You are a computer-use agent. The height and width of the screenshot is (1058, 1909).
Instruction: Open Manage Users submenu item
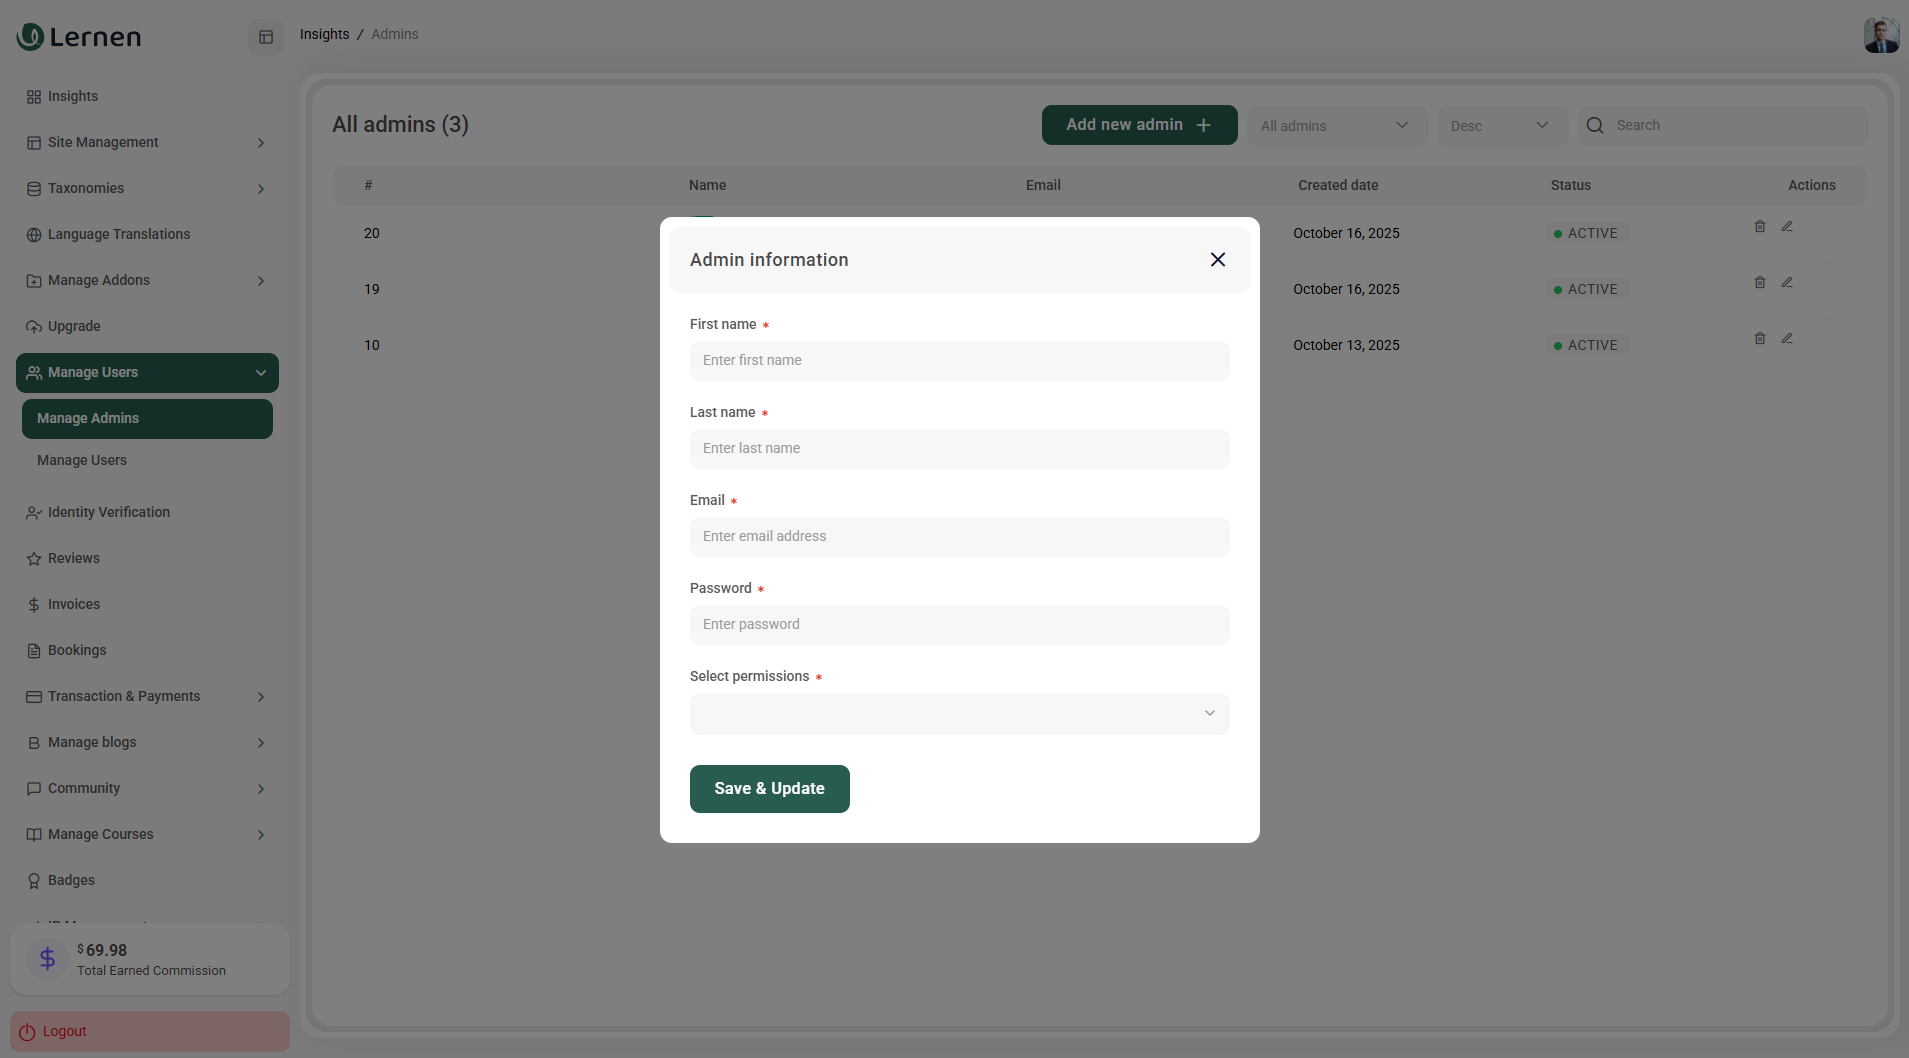82,461
